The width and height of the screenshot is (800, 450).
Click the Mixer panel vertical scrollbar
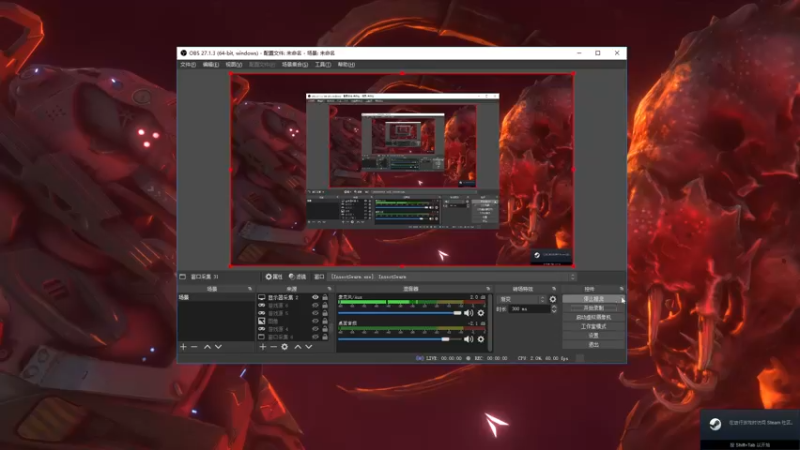tap(490, 322)
